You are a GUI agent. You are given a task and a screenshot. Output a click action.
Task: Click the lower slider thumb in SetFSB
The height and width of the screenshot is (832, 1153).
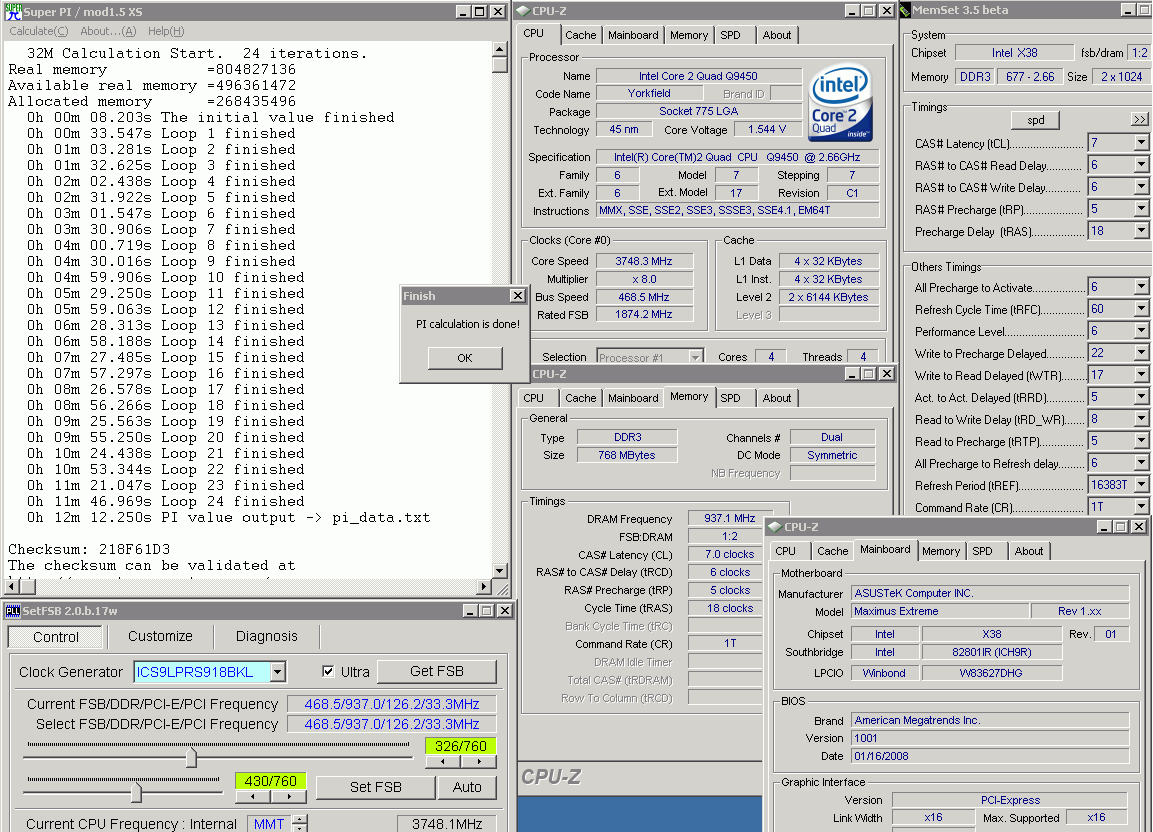136,792
